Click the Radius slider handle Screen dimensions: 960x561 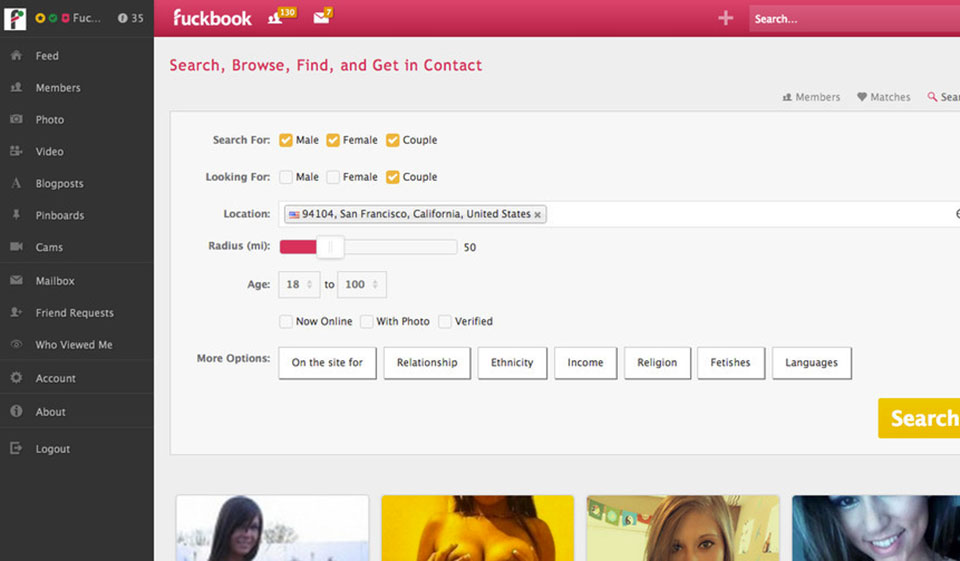click(329, 247)
